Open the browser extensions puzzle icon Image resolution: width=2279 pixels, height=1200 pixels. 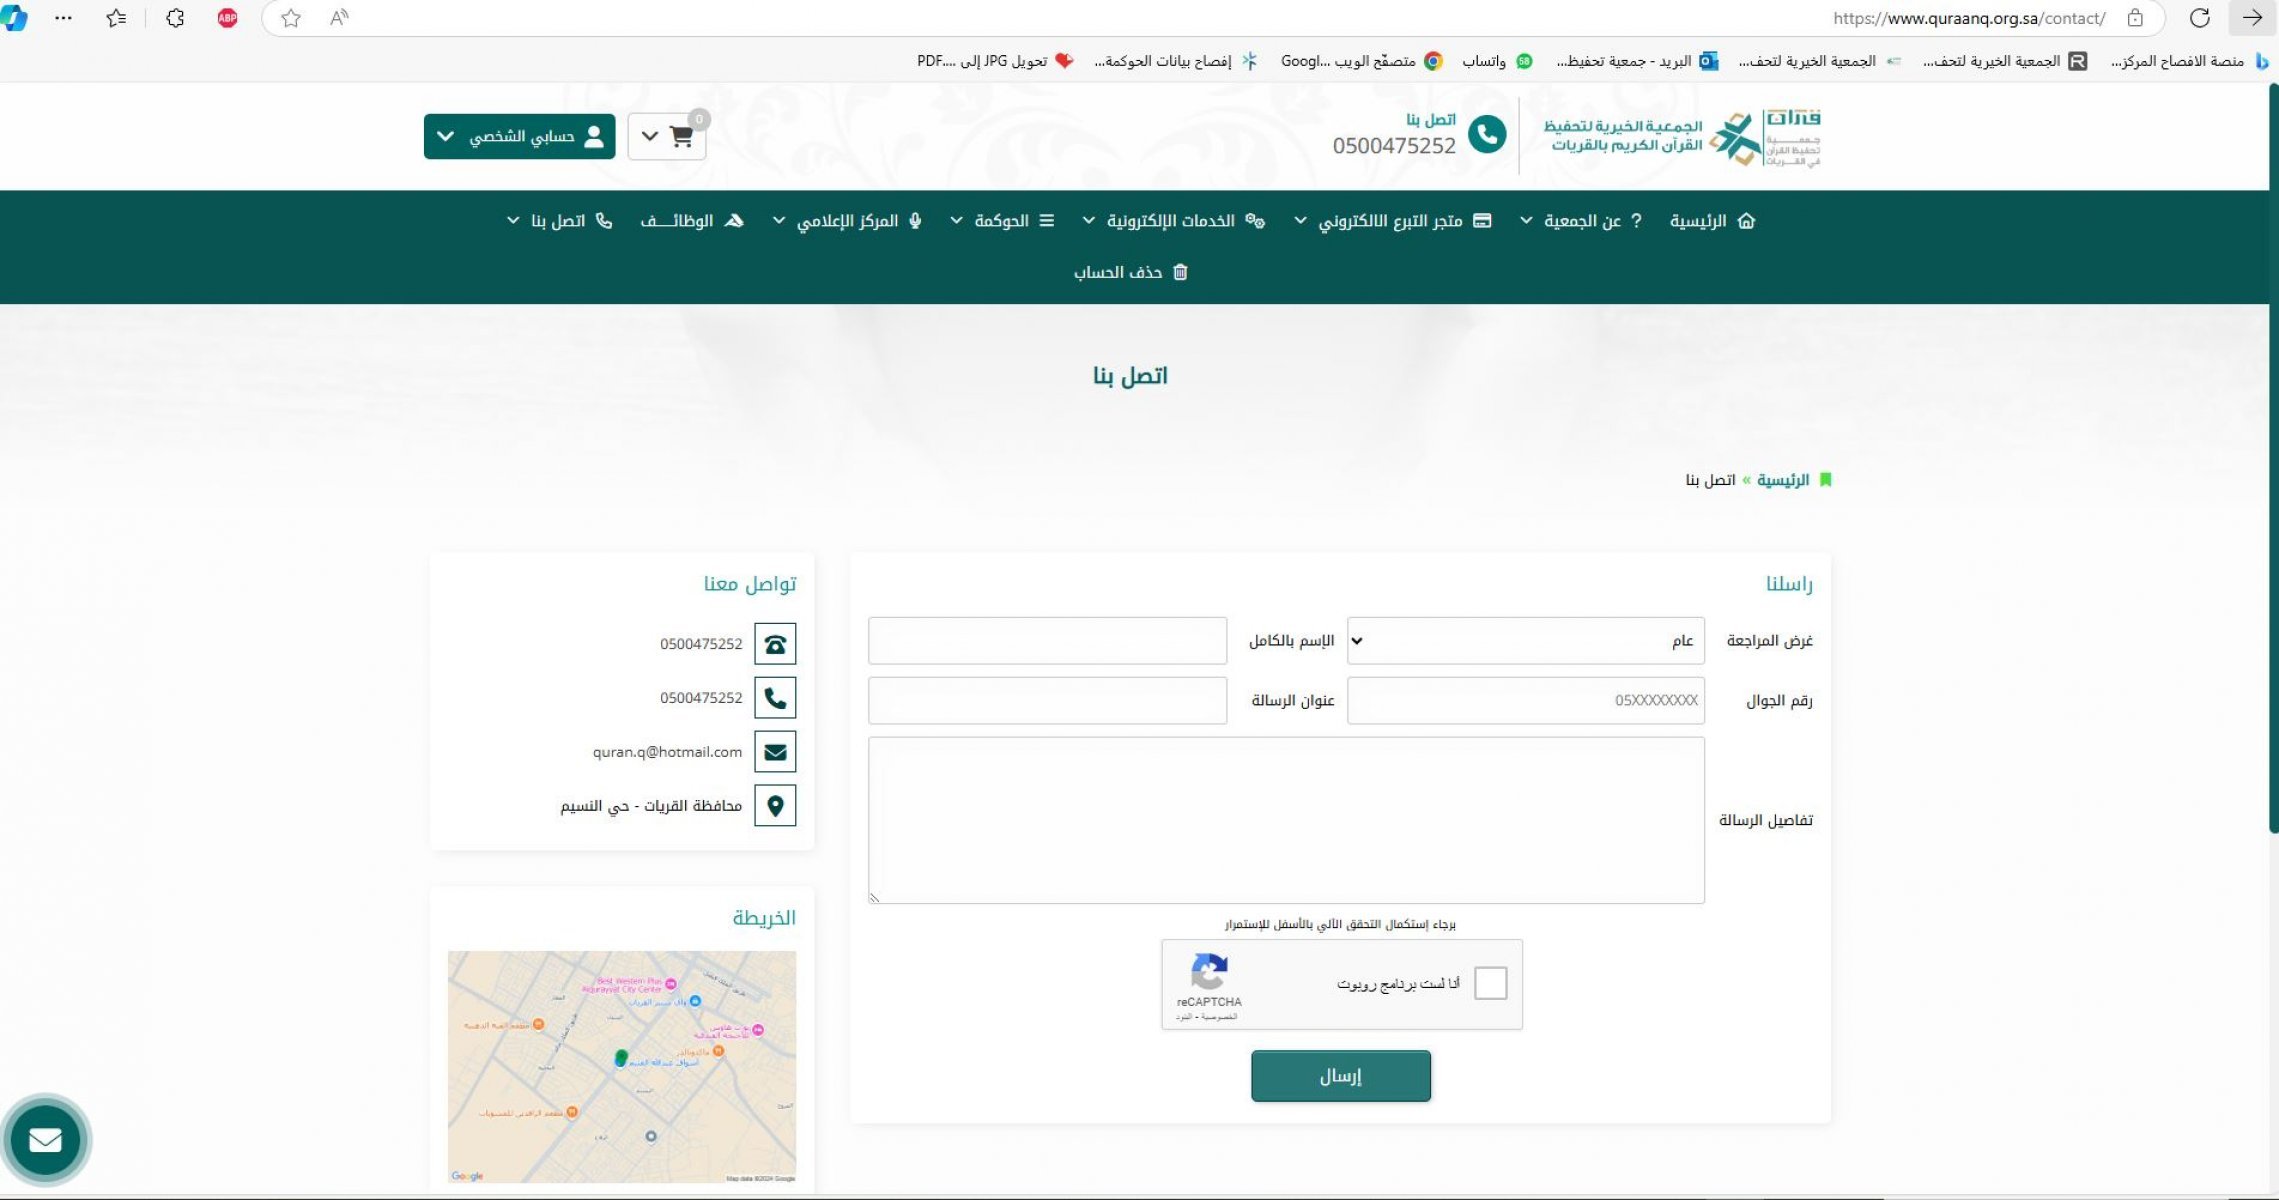(x=175, y=18)
